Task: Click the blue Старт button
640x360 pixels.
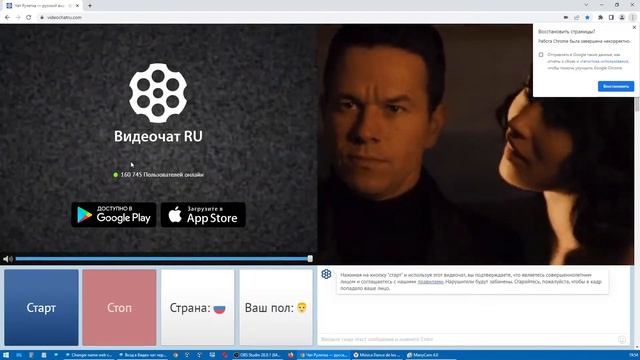Action: pyautogui.click(x=41, y=307)
